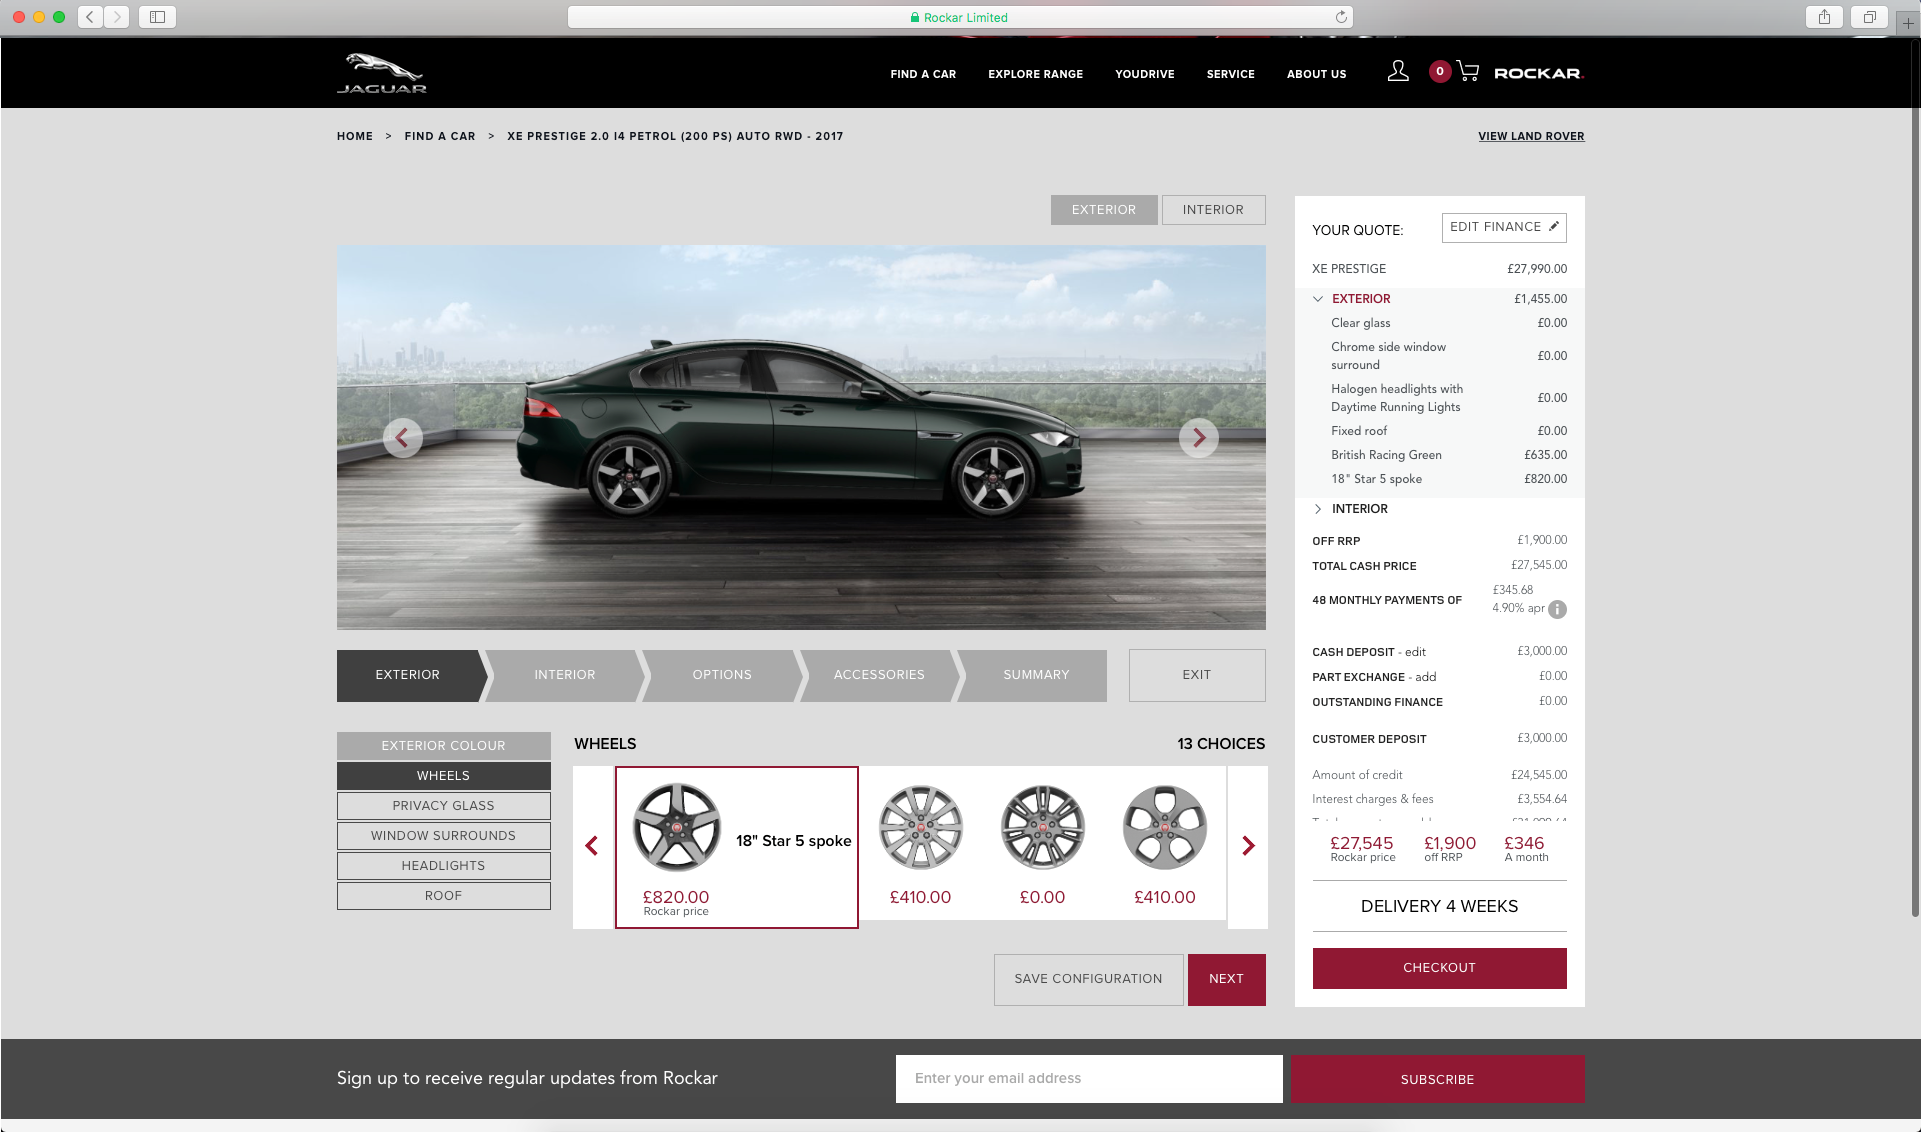Switch to Exterior view toggle
This screenshot has height=1132, width=1921.
[1103, 209]
